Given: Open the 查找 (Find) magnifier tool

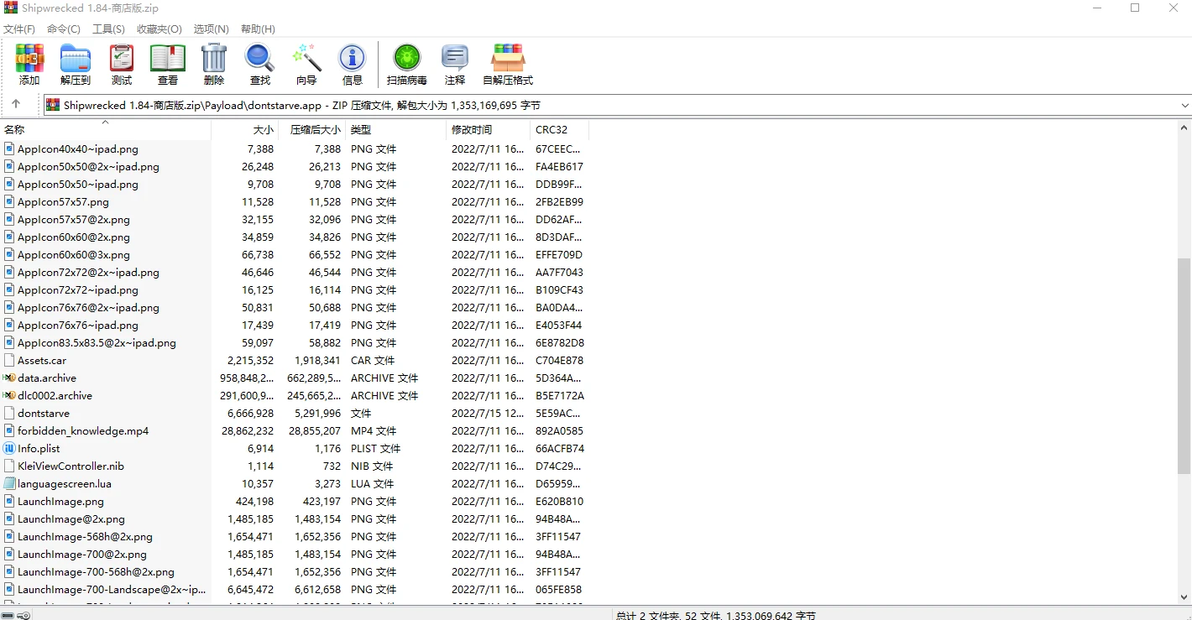Looking at the screenshot, I should pyautogui.click(x=260, y=65).
